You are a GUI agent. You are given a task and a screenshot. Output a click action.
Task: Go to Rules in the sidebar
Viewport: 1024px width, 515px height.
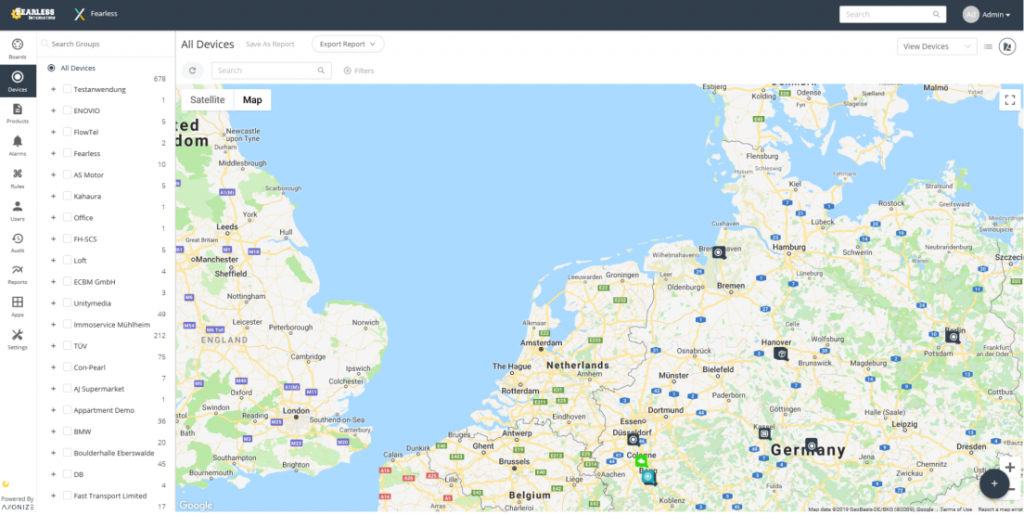[17, 177]
